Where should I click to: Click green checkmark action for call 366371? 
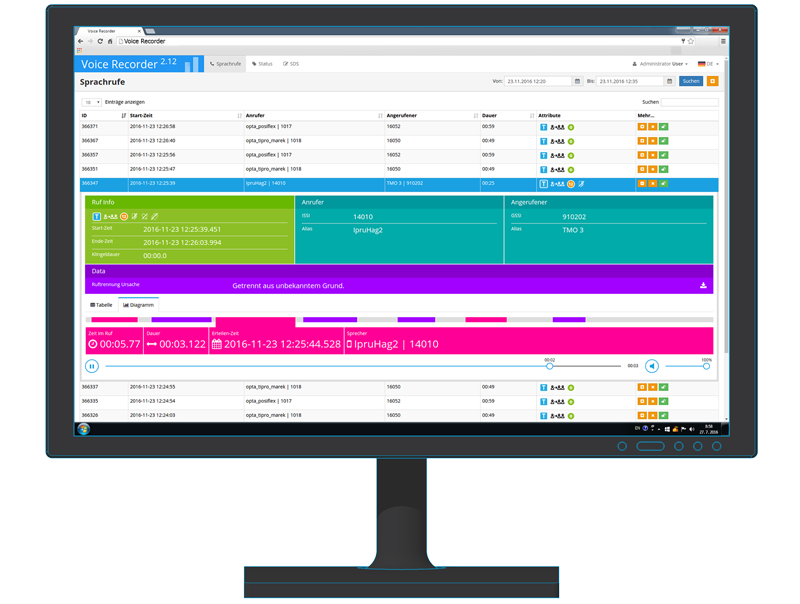663,127
